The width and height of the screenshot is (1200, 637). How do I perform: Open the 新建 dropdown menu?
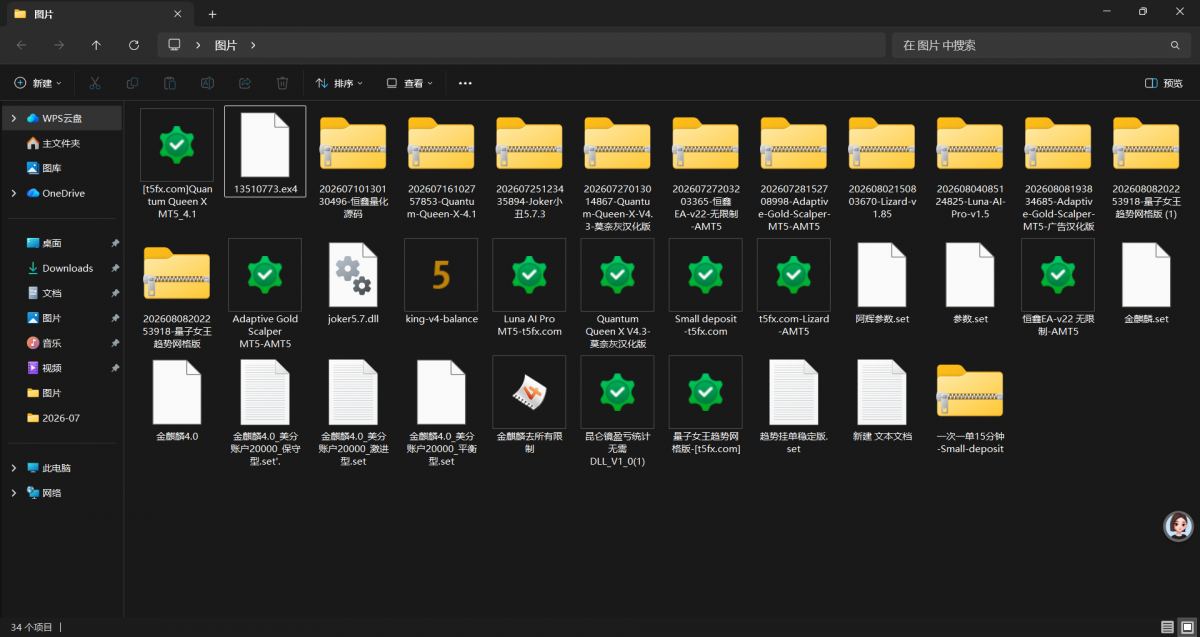pos(38,83)
